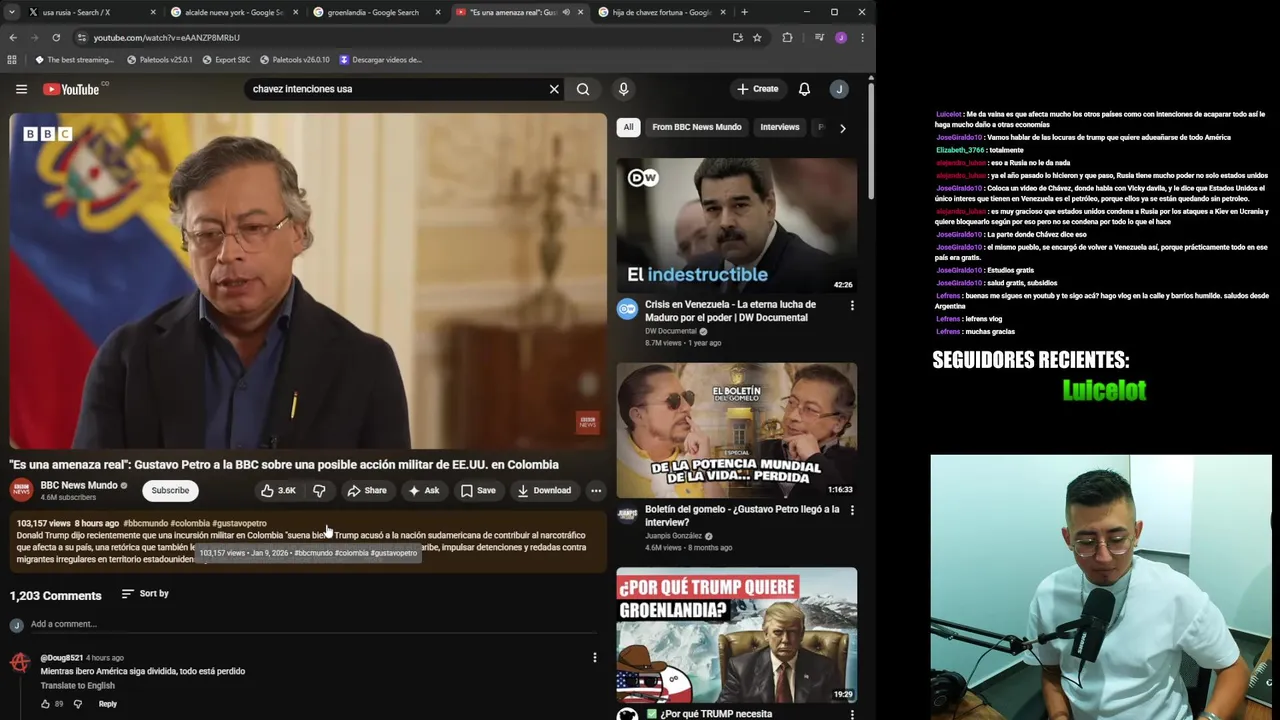Screen dimensions: 1280x720
Task: Open the YouTube hamburger guide menu
Action: (x=21, y=89)
